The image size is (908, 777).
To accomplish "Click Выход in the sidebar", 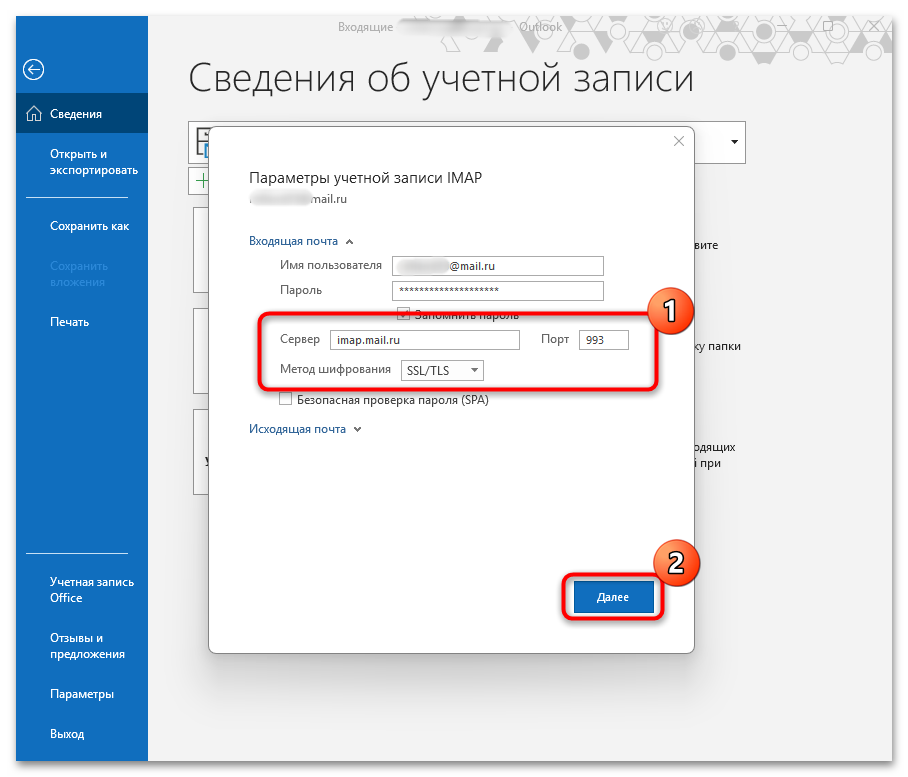I will pyautogui.click(x=67, y=734).
